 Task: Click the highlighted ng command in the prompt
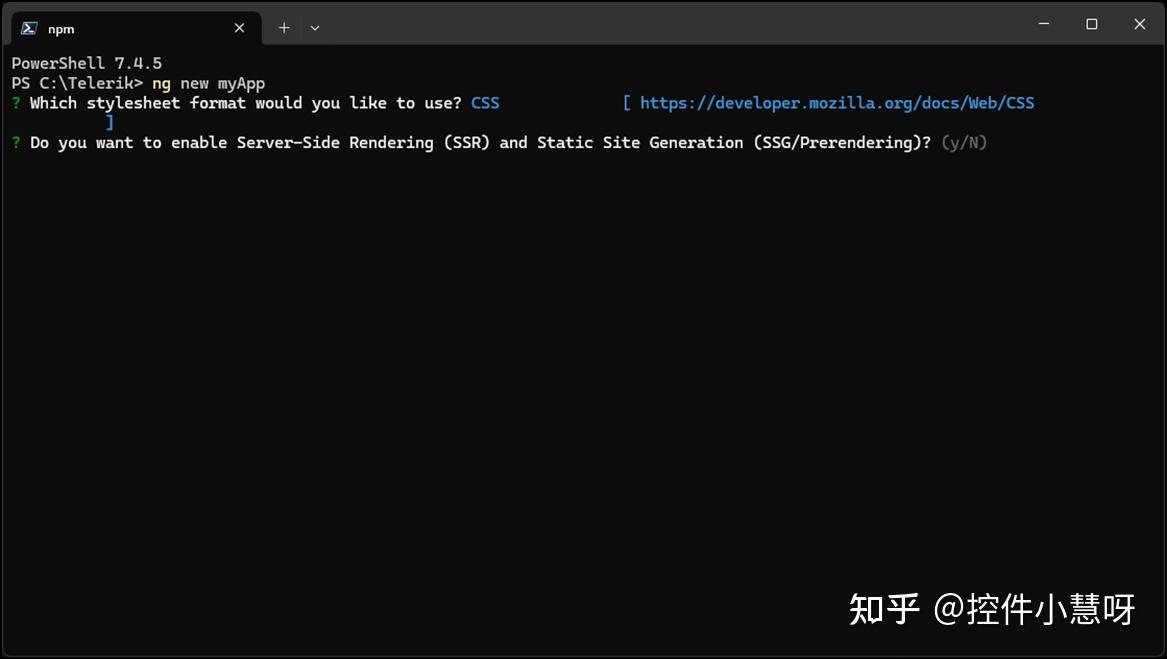coord(161,83)
